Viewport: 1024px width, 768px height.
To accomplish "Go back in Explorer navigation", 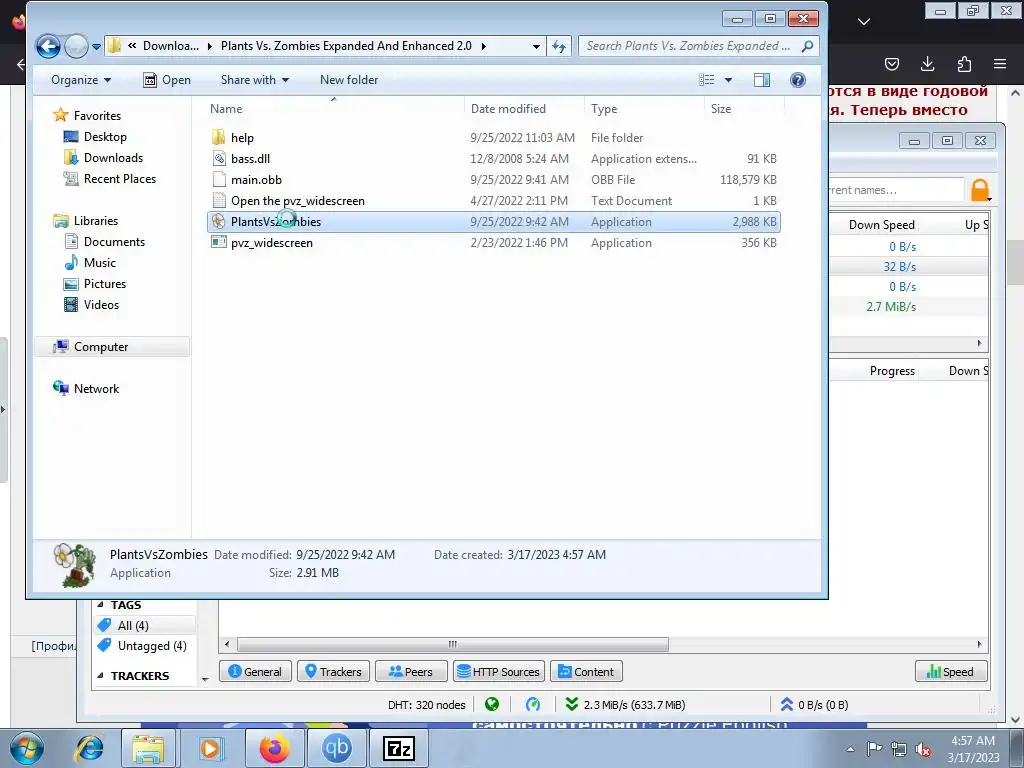I will (x=48, y=46).
